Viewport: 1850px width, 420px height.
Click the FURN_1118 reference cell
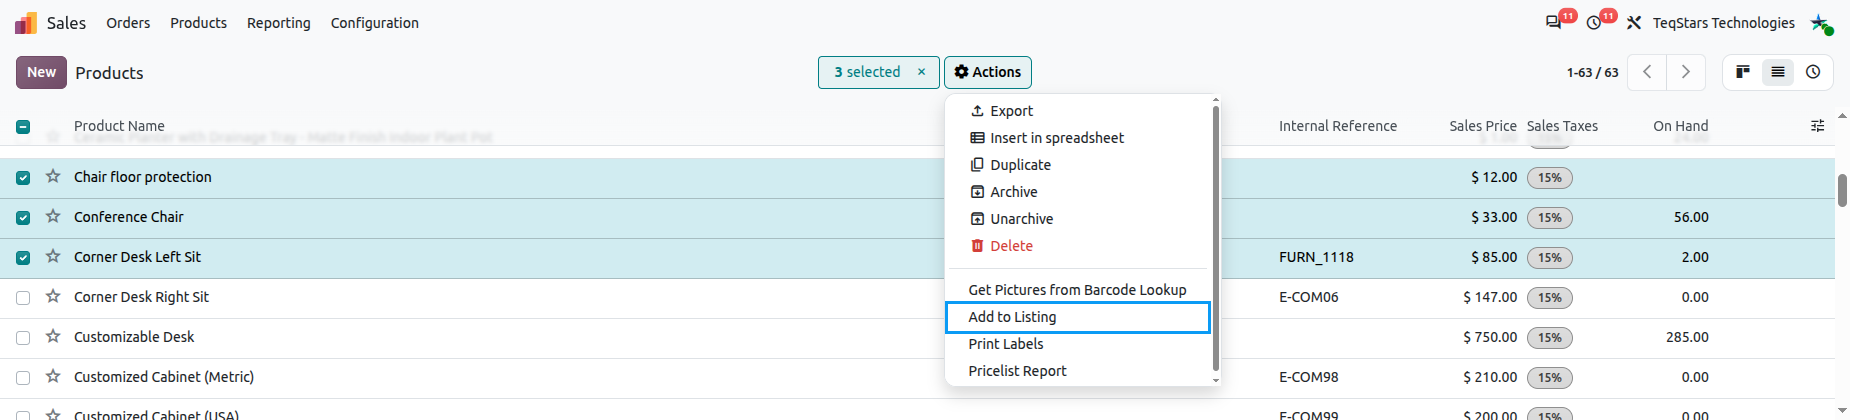pyautogui.click(x=1316, y=257)
